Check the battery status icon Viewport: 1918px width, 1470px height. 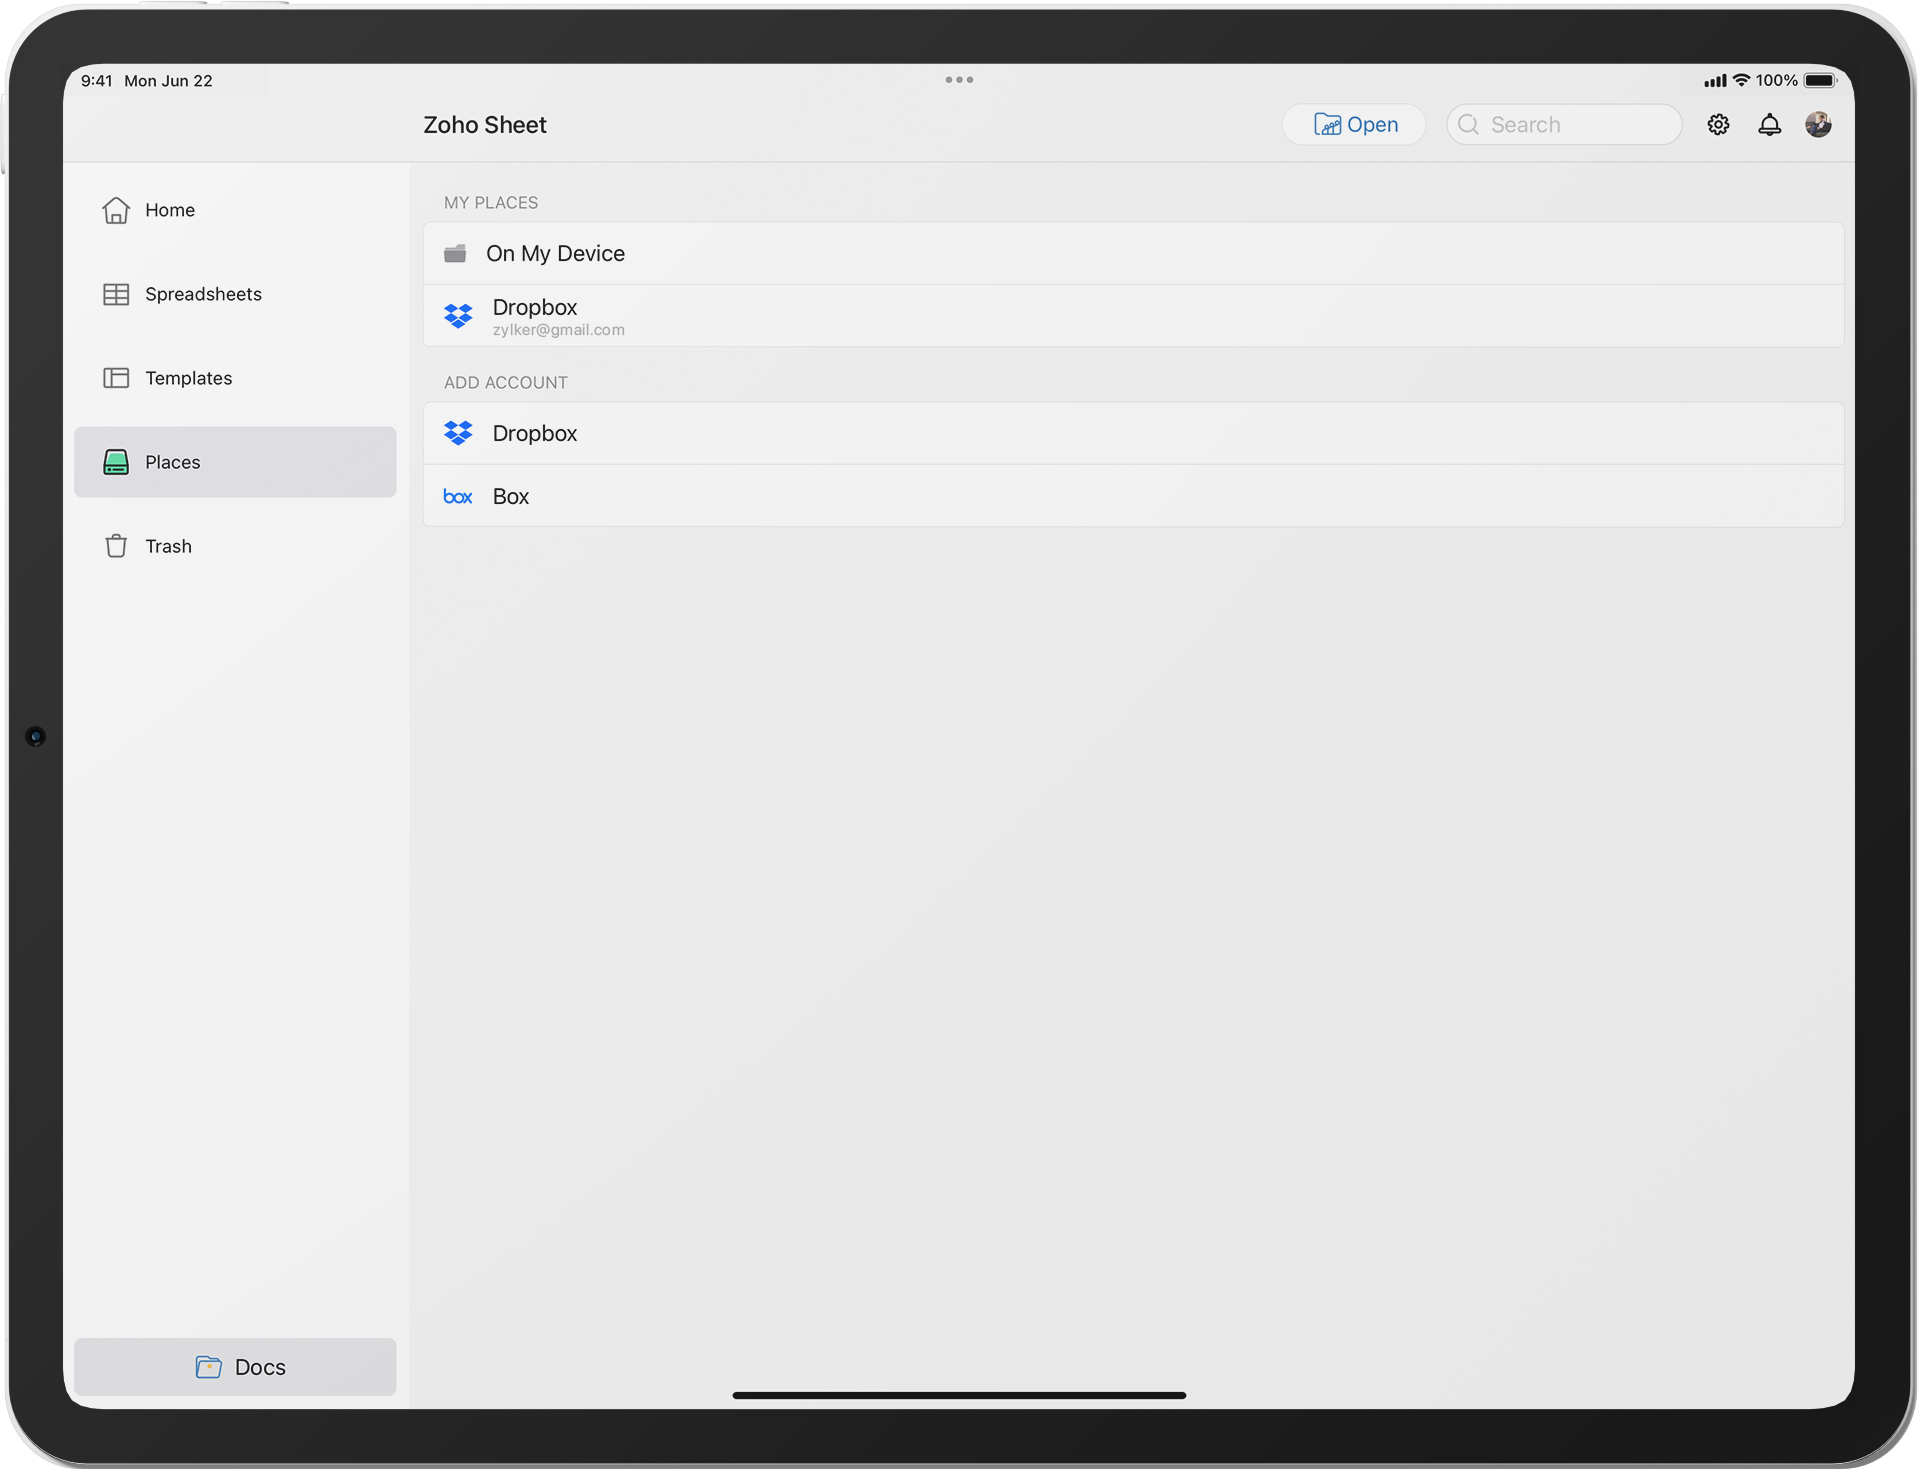1820,80
